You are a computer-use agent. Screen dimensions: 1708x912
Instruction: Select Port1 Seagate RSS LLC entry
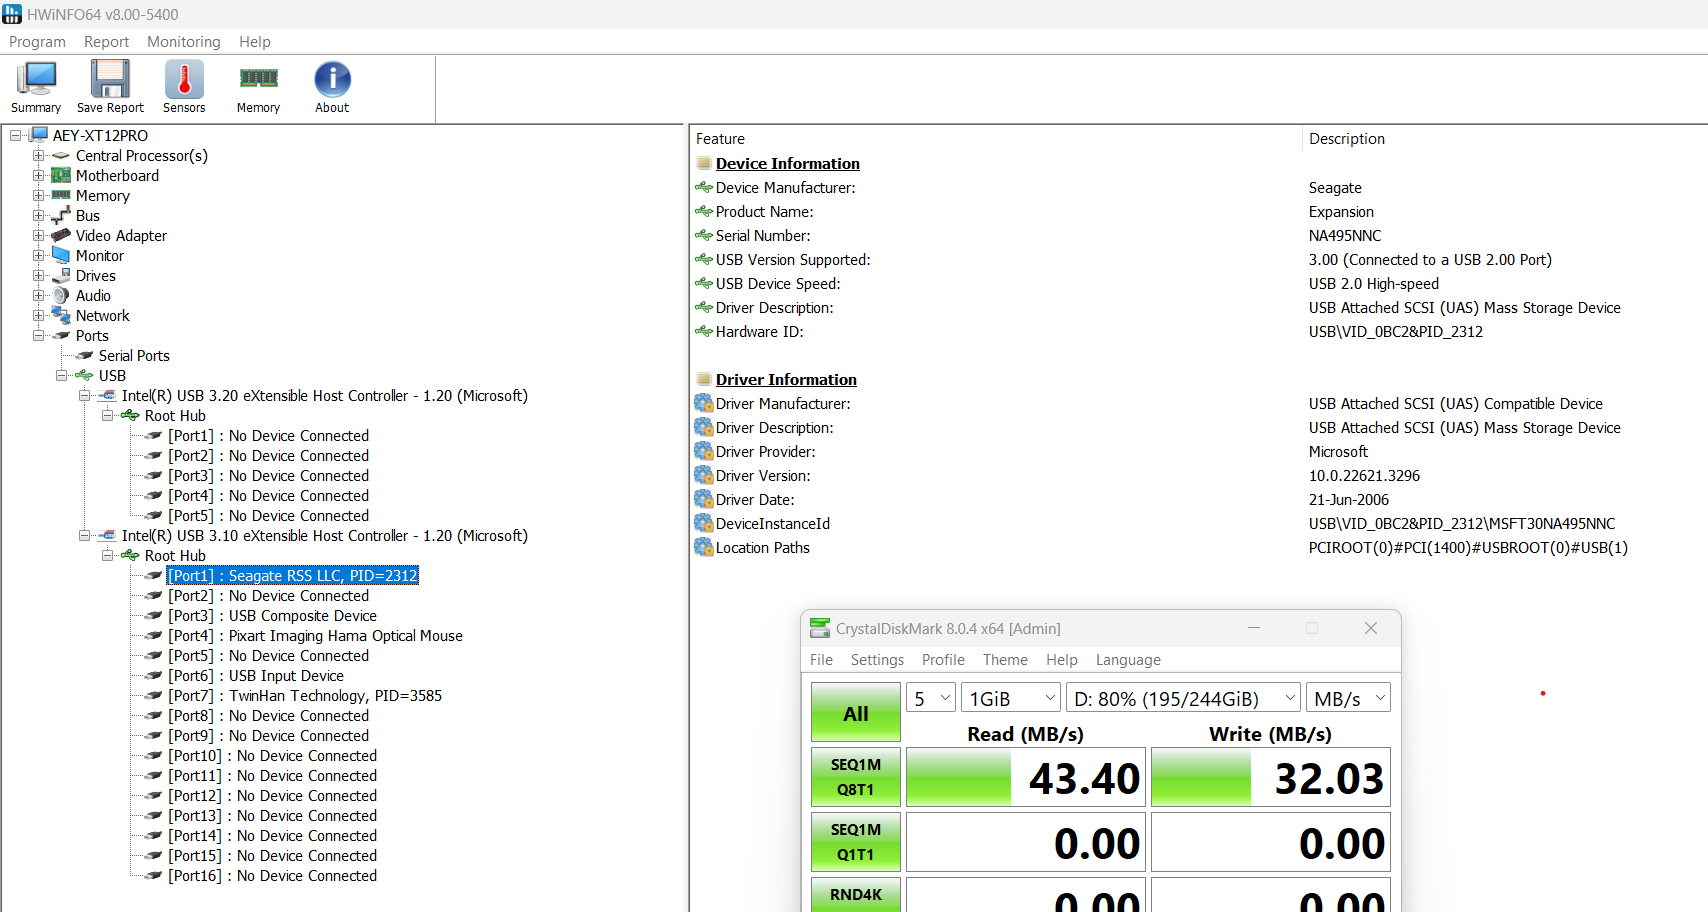pos(292,575)
